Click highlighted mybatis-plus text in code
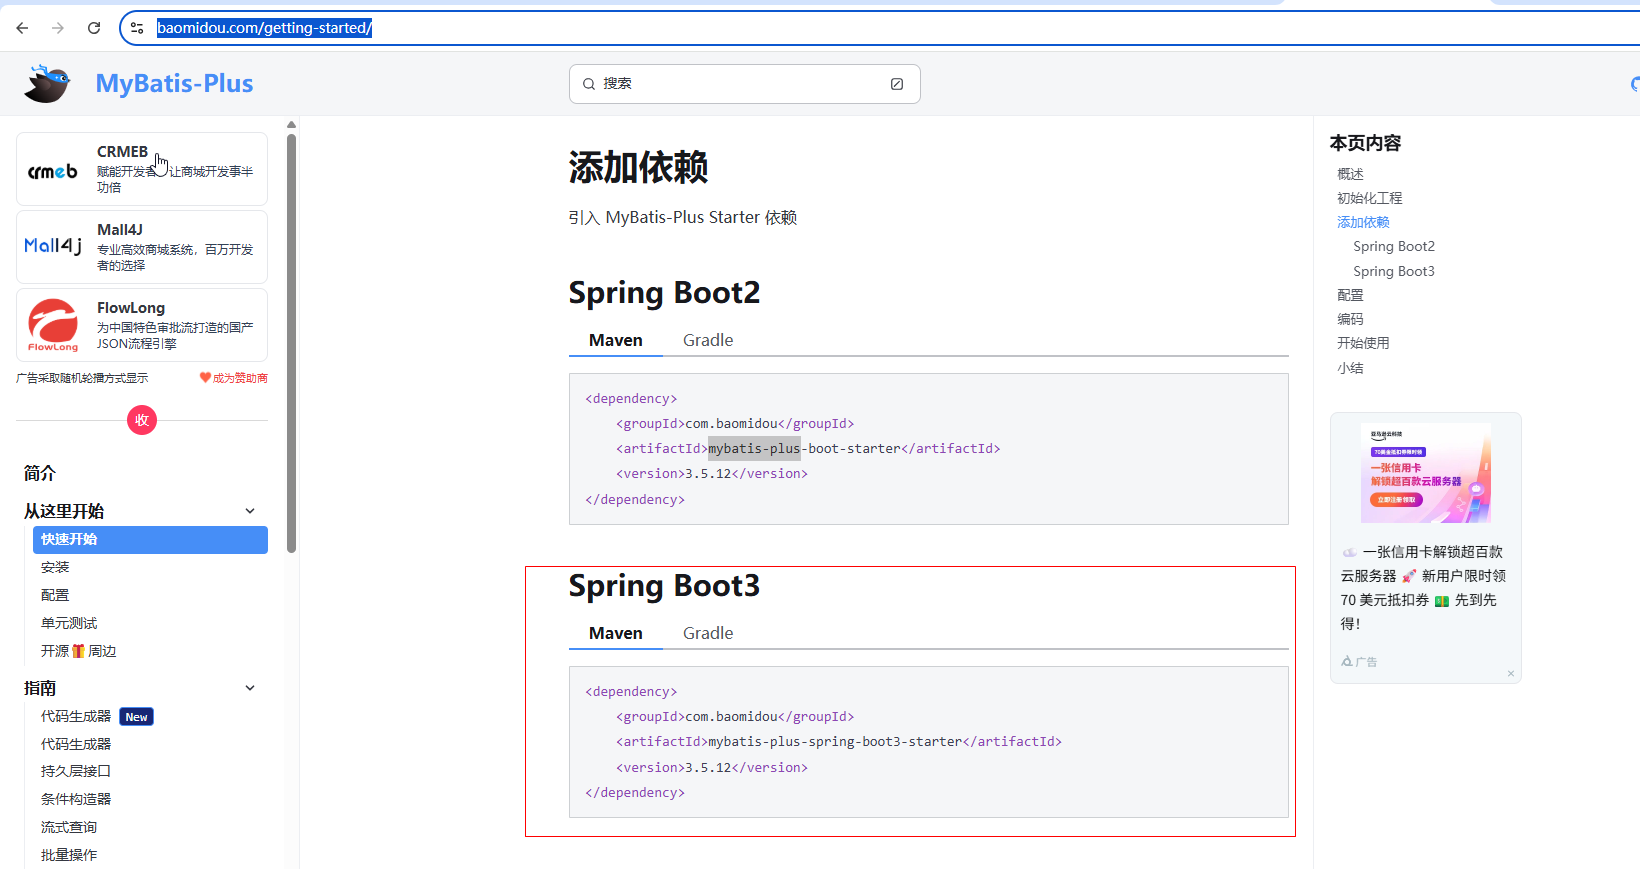Viewport: 1640px width, 869px height. point(754,448)
